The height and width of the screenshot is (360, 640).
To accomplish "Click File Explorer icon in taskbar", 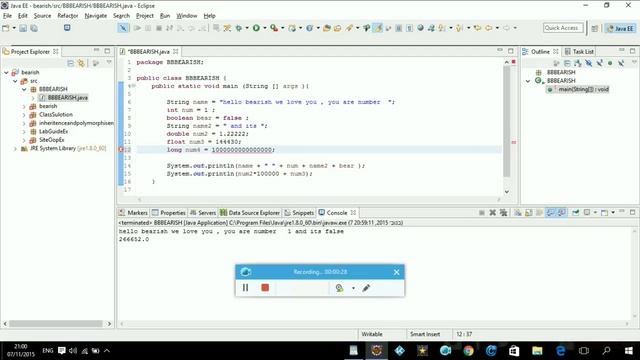I will coord(537,350).
